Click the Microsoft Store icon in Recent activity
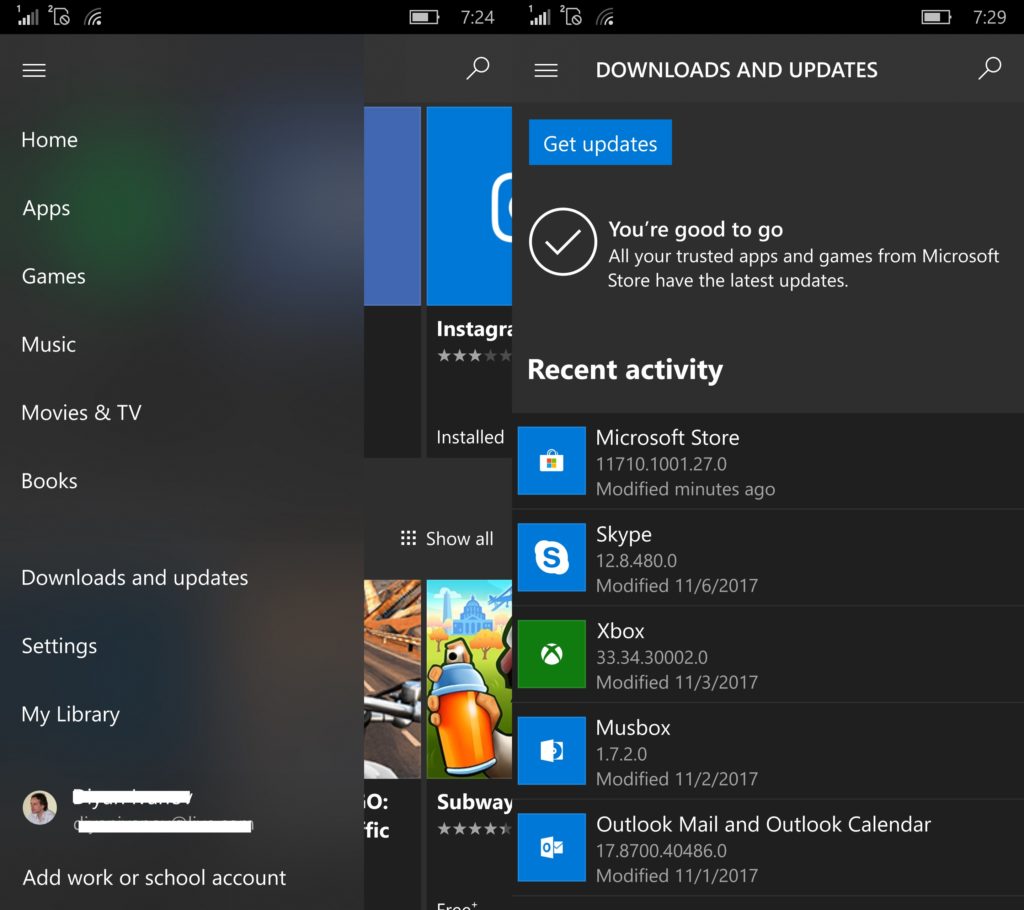The width and height of the screenshot is (1024, 910). coord(551,461)
